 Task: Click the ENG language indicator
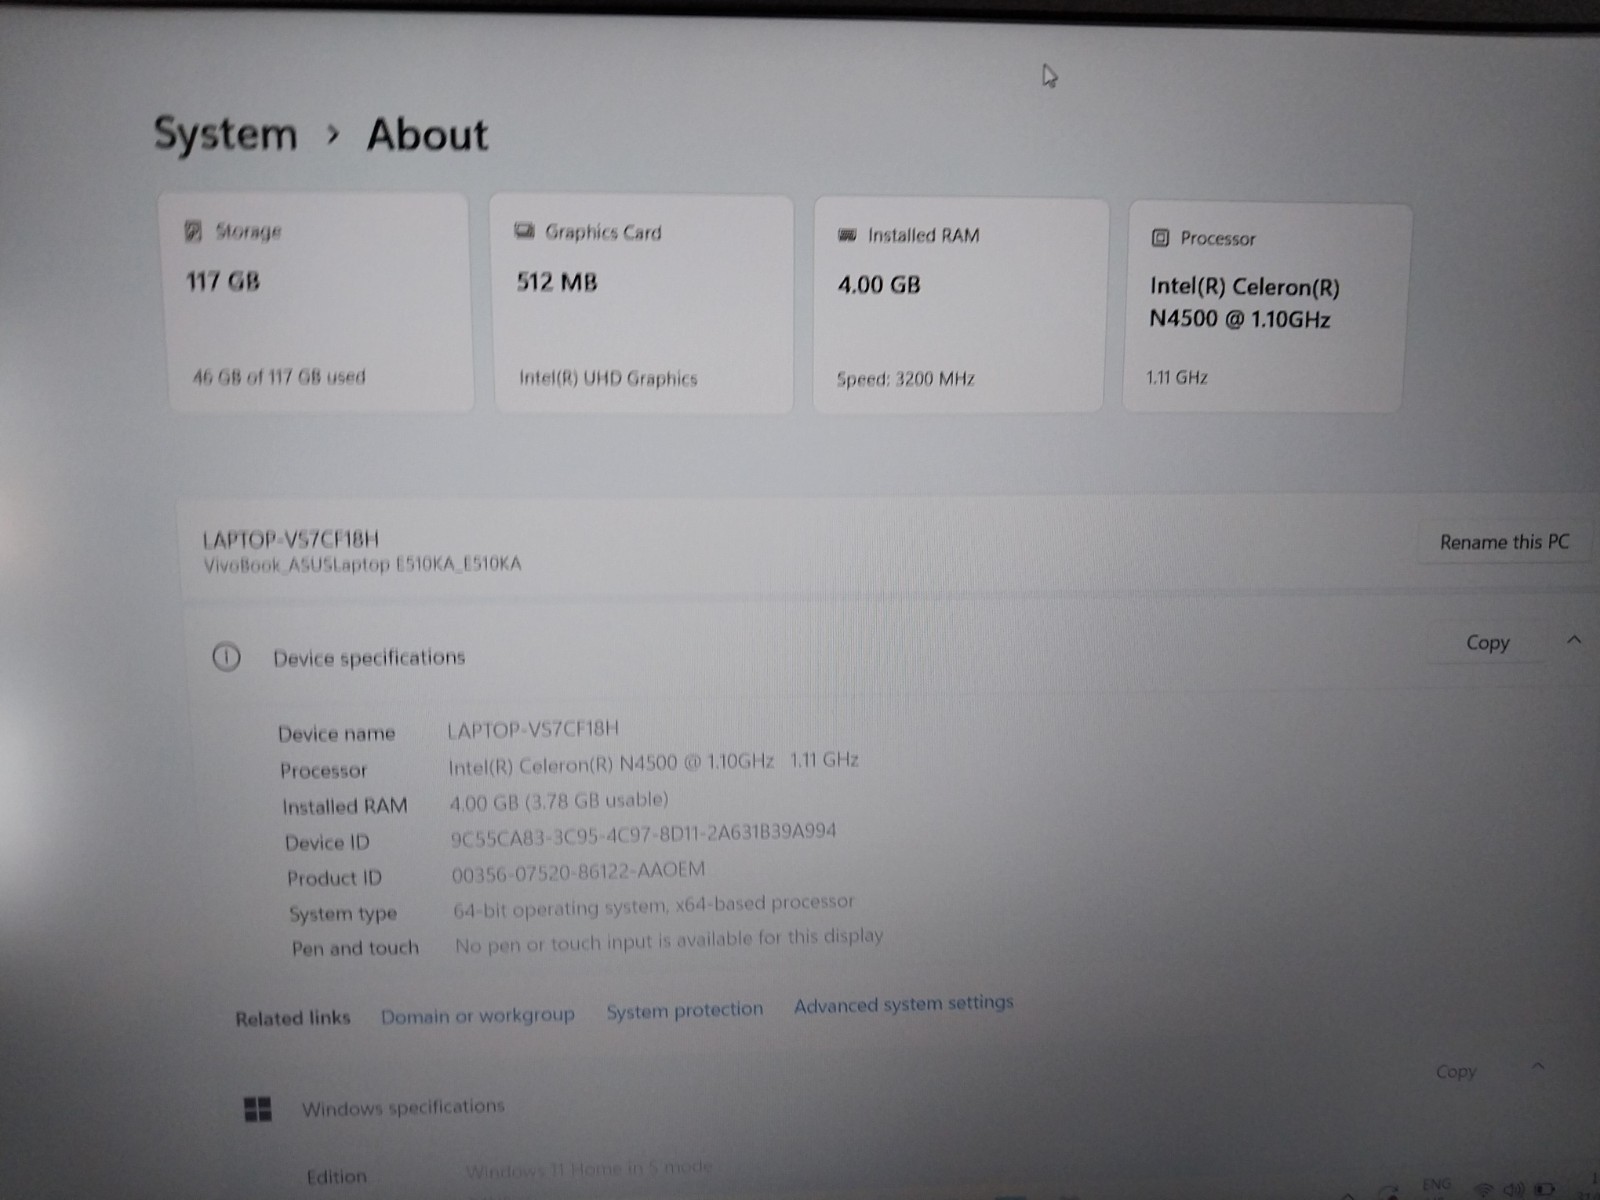1436,1184
